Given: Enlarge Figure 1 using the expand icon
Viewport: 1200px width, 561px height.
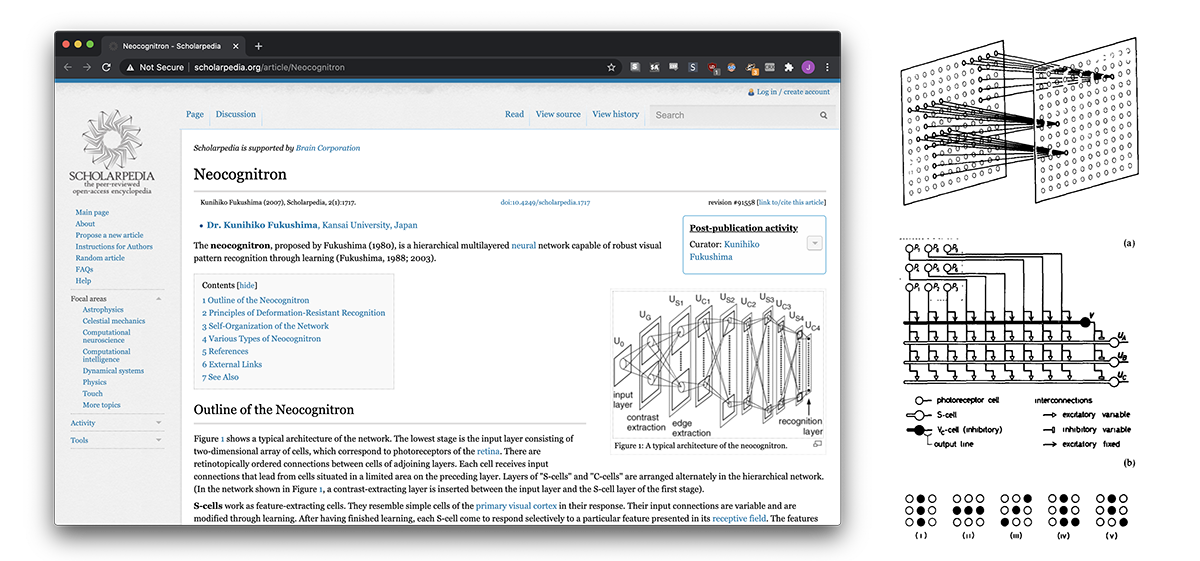Looking at the screenshot, I should tap(817, 445).
